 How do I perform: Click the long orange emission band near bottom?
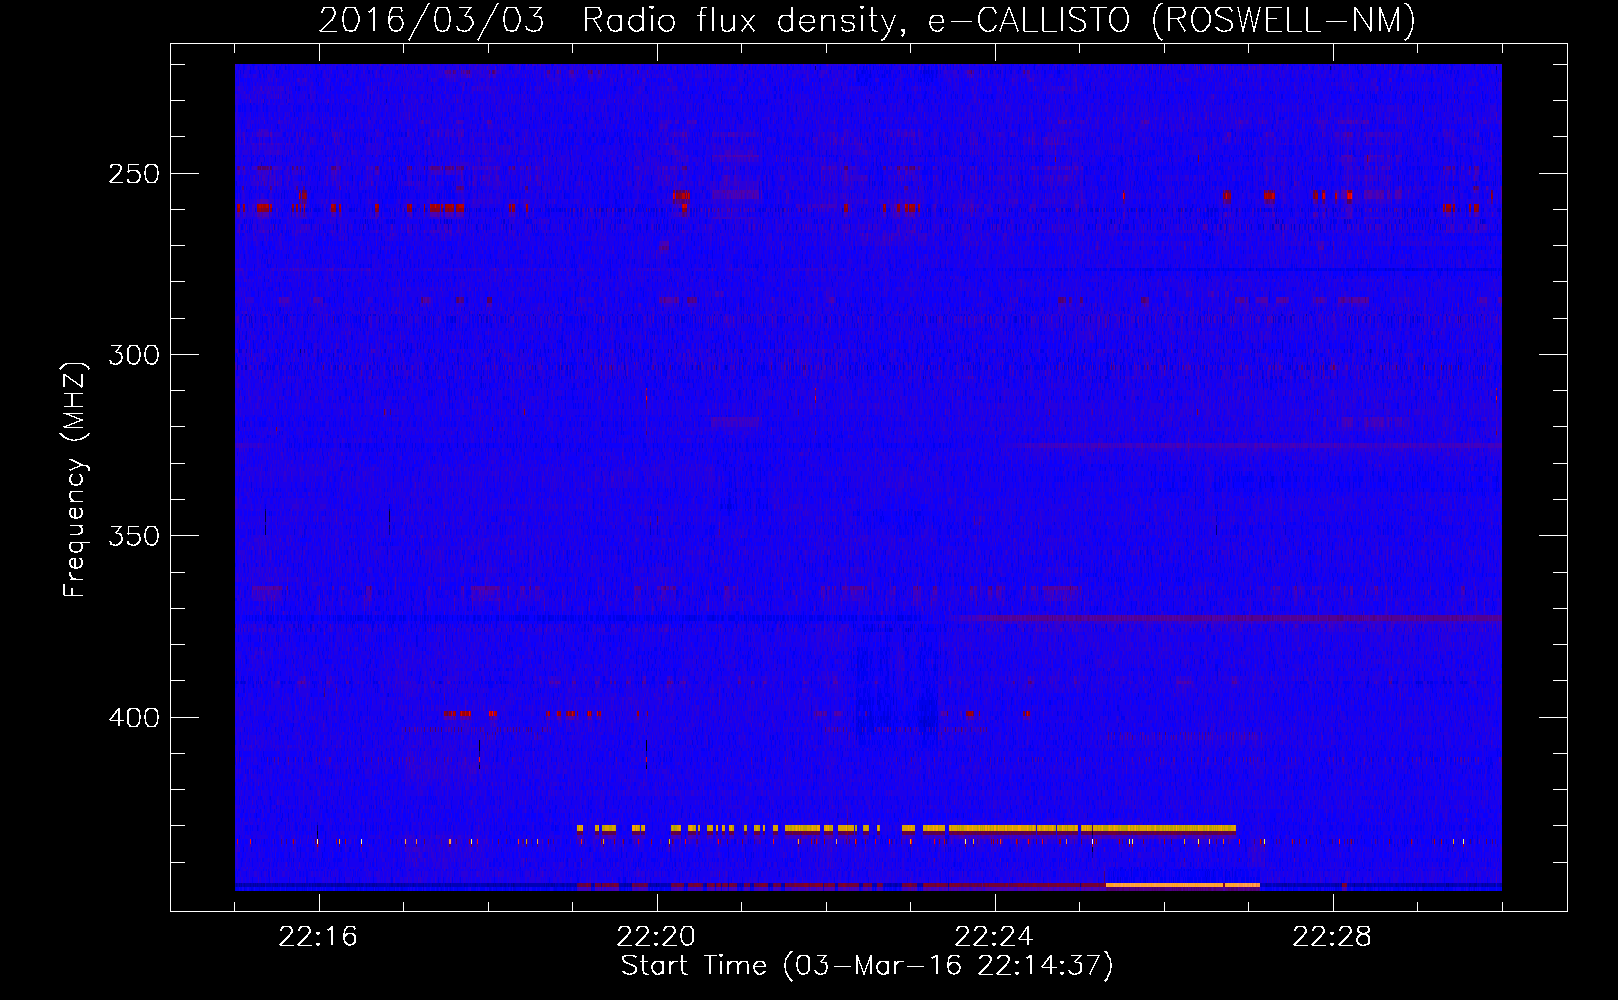[906, 828]
